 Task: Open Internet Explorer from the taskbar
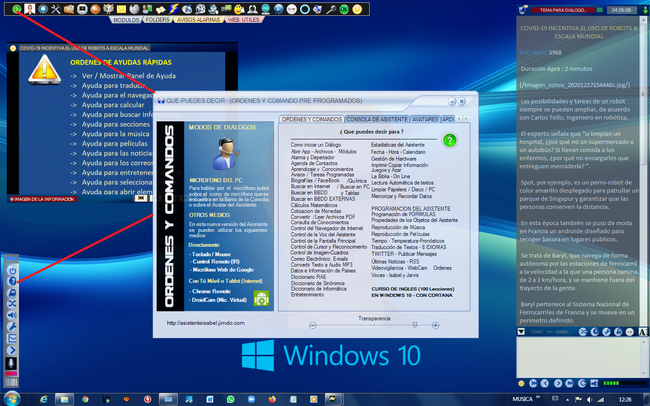click(43, 399)
